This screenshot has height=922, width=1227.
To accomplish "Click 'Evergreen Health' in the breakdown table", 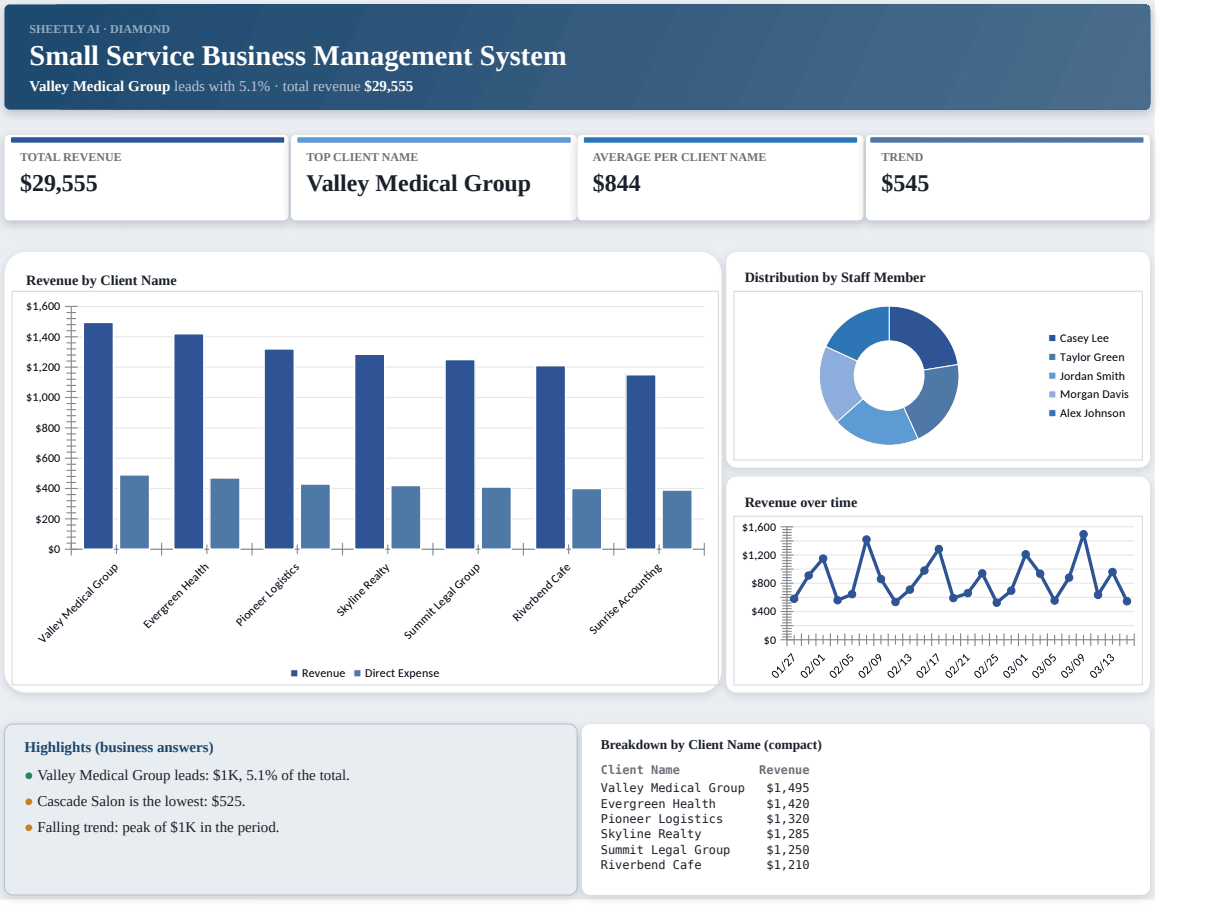I will tap(658, 804).
